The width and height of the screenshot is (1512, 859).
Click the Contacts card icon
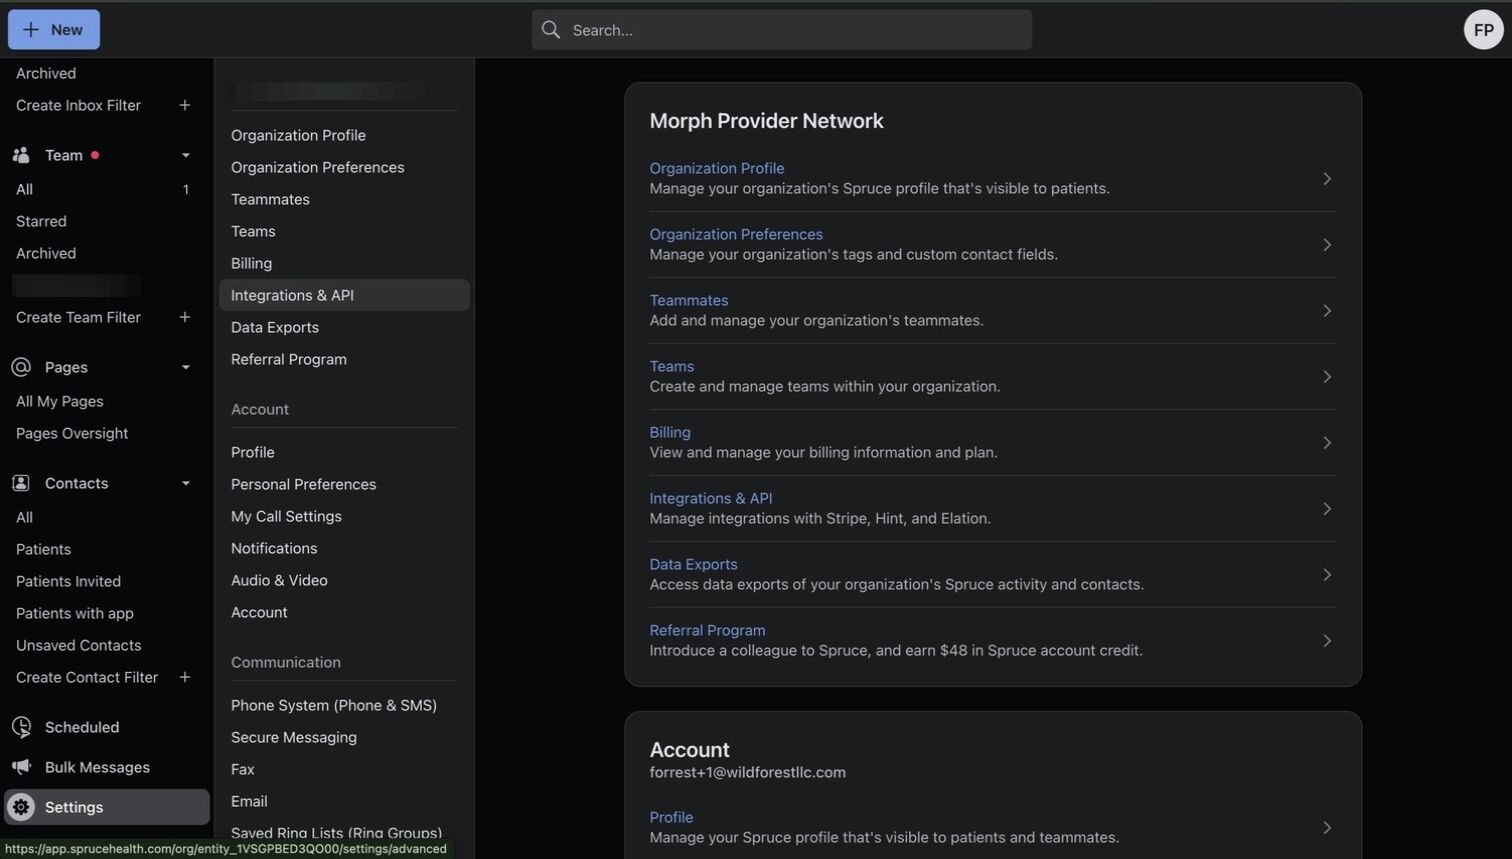click(x=21, y=483)
